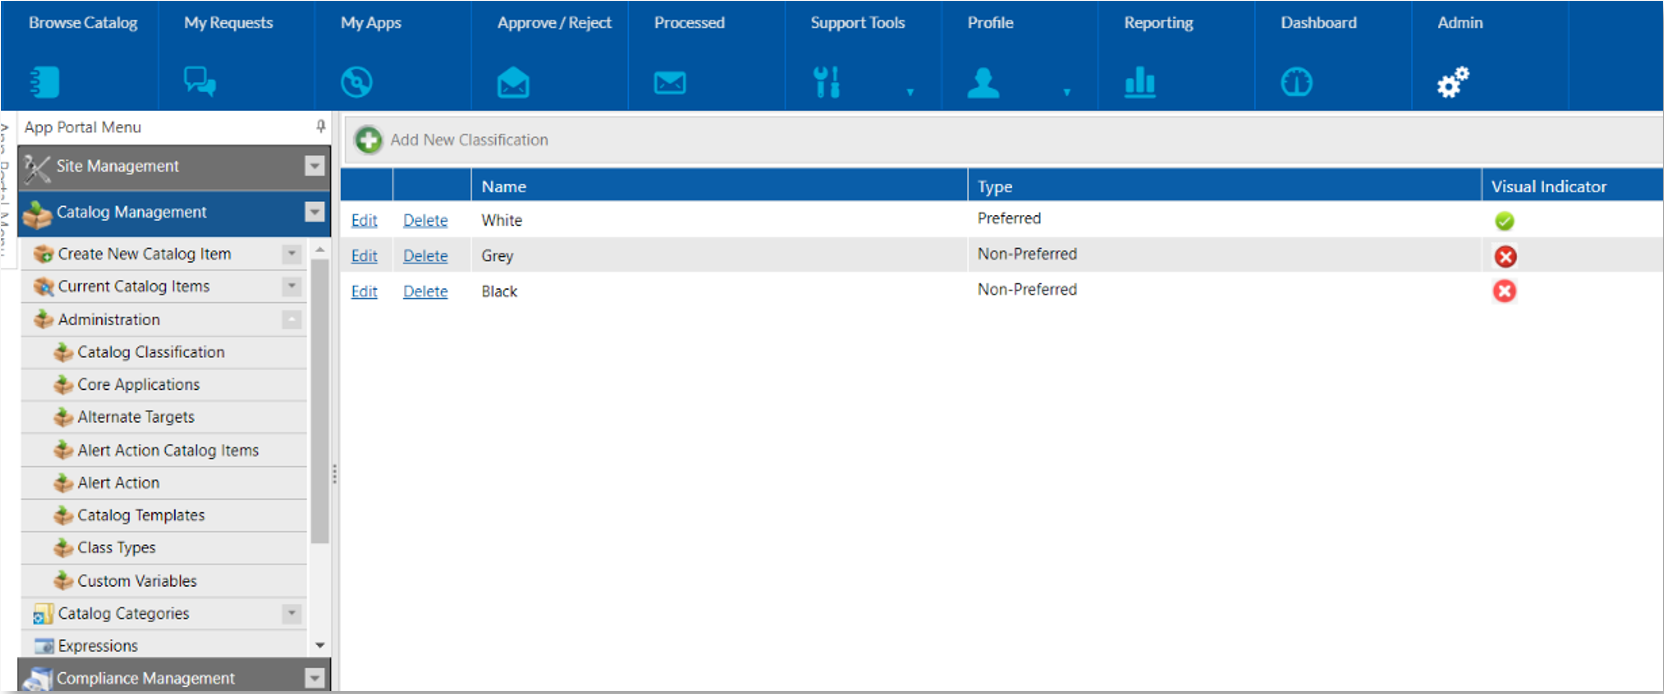Click Edit link for White classification
The width and height of the screenshot is (1664, 694).
(364, 221)
